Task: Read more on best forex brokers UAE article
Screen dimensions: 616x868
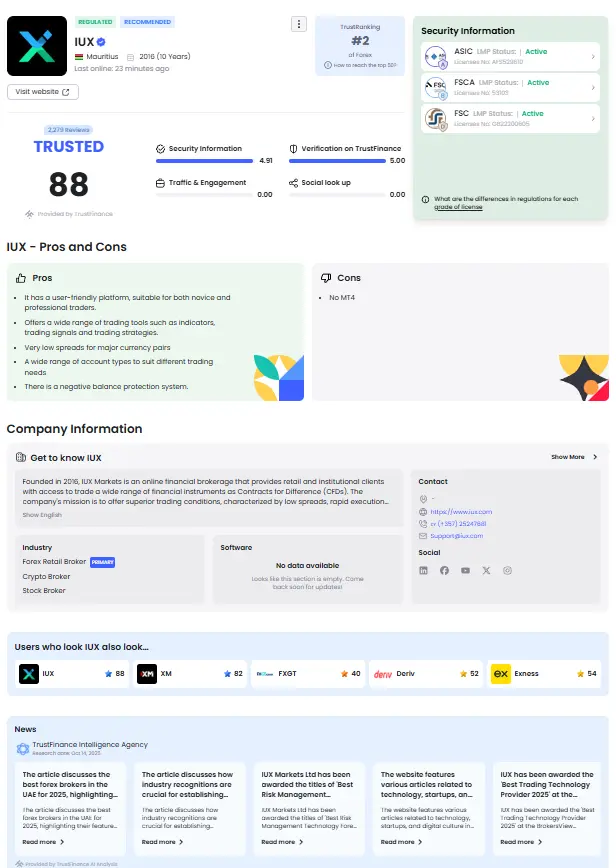Action: 43,842
